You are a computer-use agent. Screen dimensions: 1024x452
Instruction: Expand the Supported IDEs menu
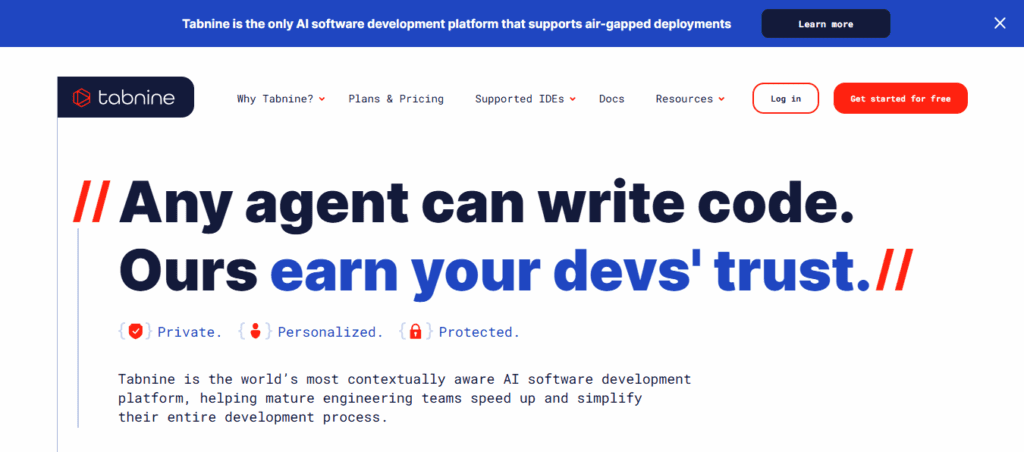coord(525,99)
